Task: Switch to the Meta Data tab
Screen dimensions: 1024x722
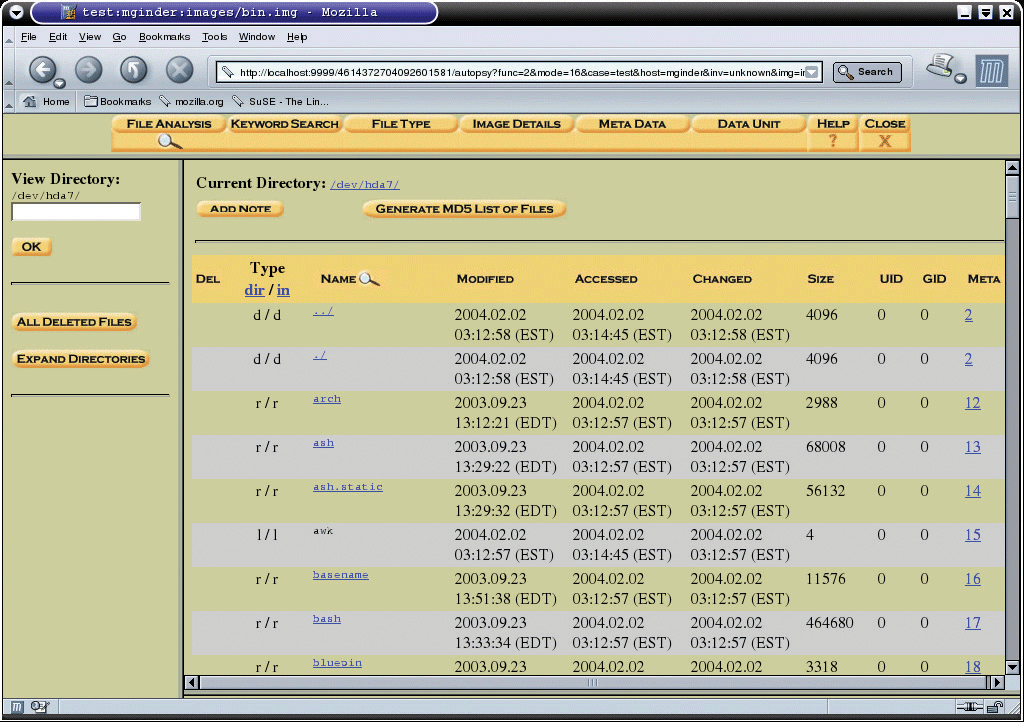Action: (632, 124)
